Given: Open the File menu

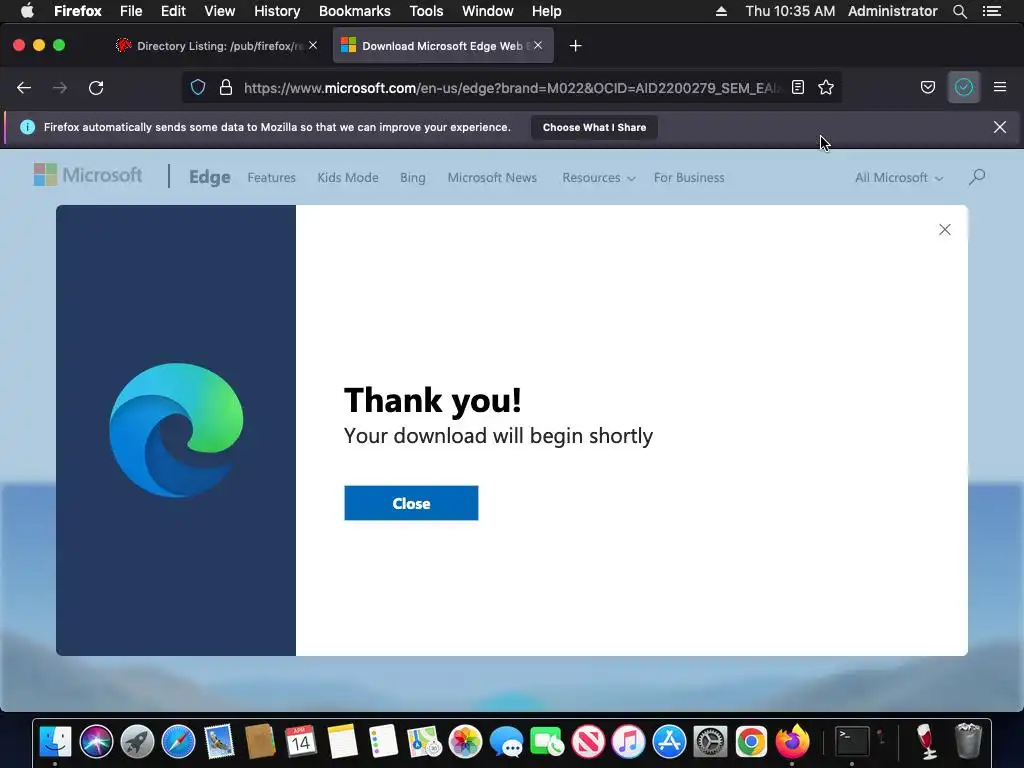Looking at the screenshot, I should pos(131,11).
